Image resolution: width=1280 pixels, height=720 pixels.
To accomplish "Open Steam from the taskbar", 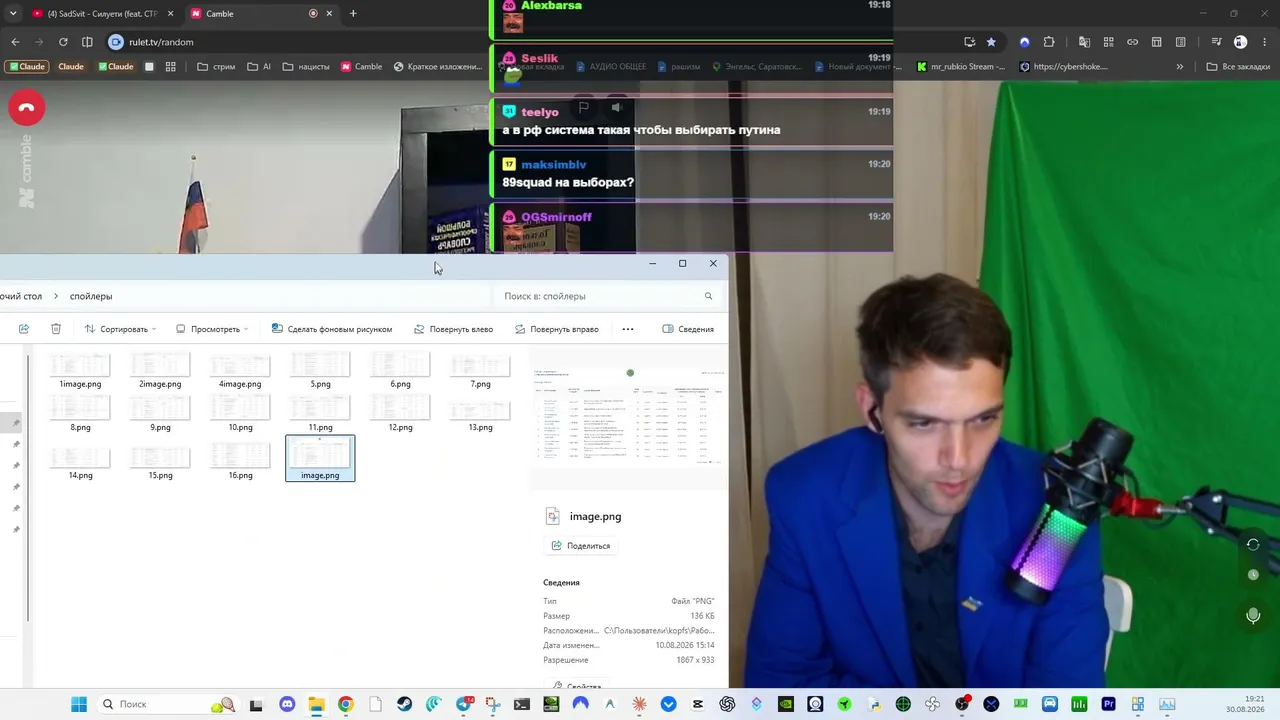I will tap(404, 704).
